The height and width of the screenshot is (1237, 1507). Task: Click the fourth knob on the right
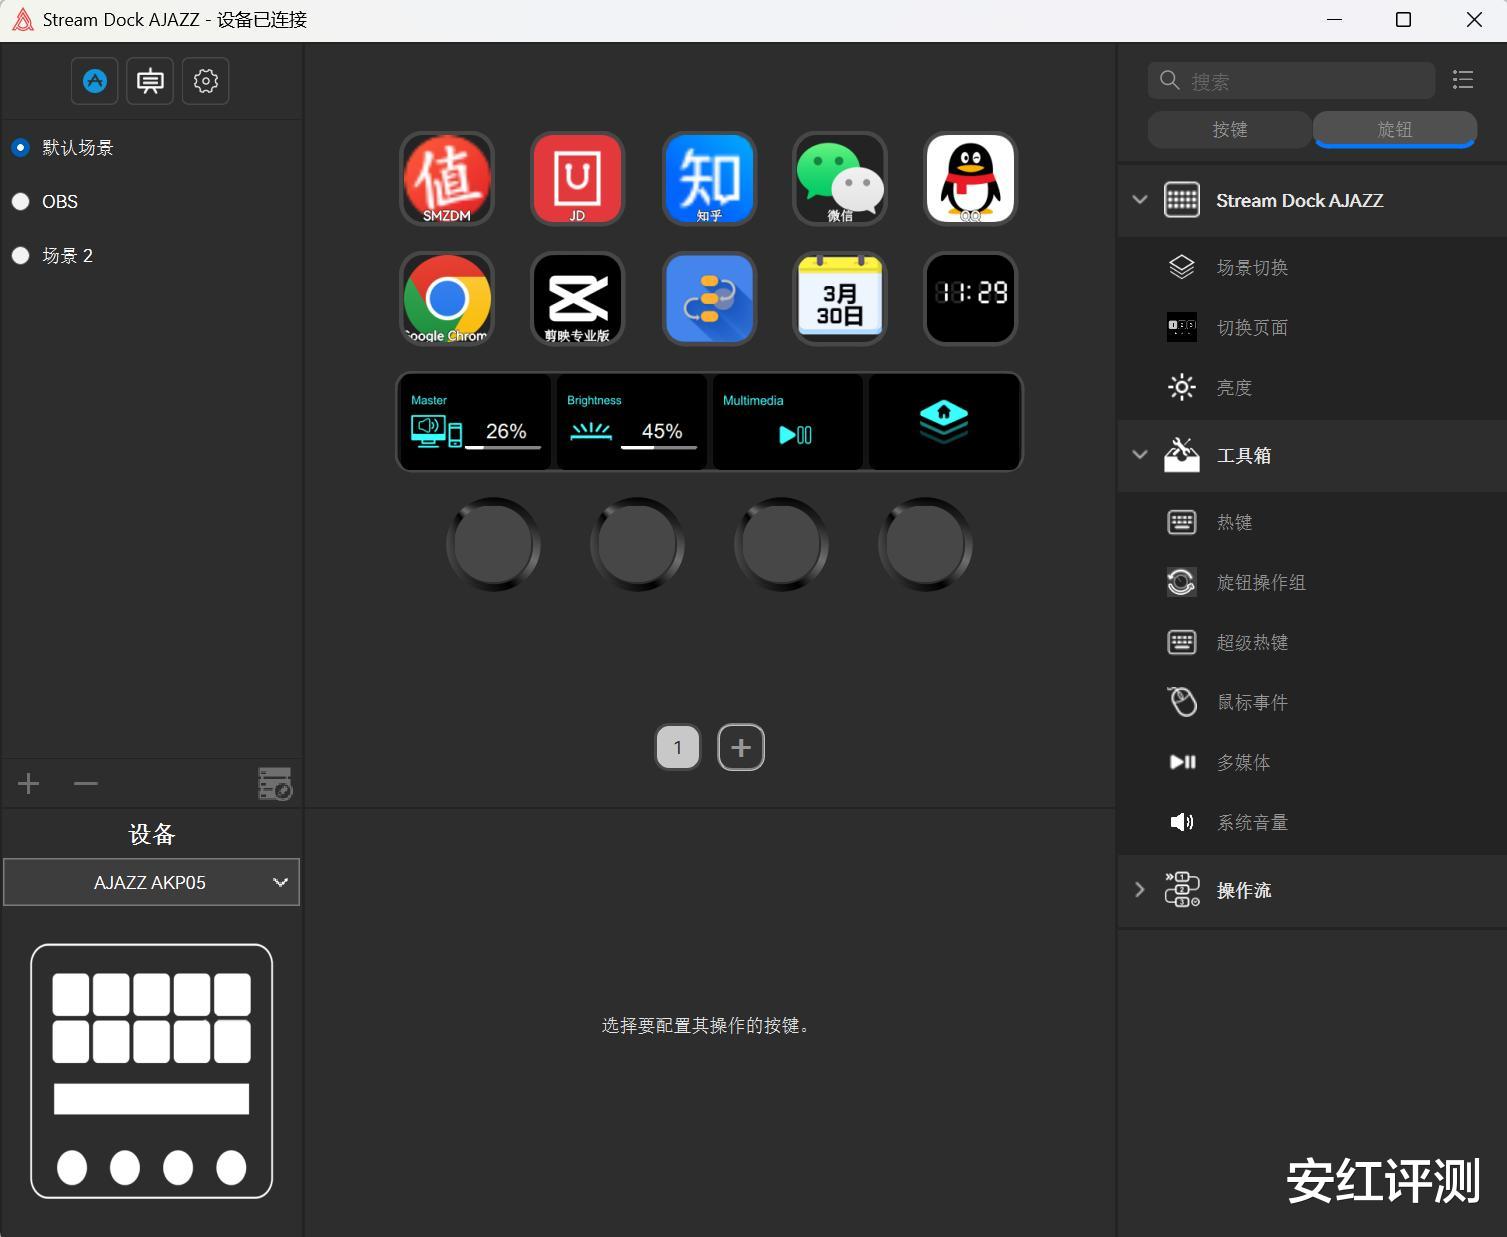(926, 545)
